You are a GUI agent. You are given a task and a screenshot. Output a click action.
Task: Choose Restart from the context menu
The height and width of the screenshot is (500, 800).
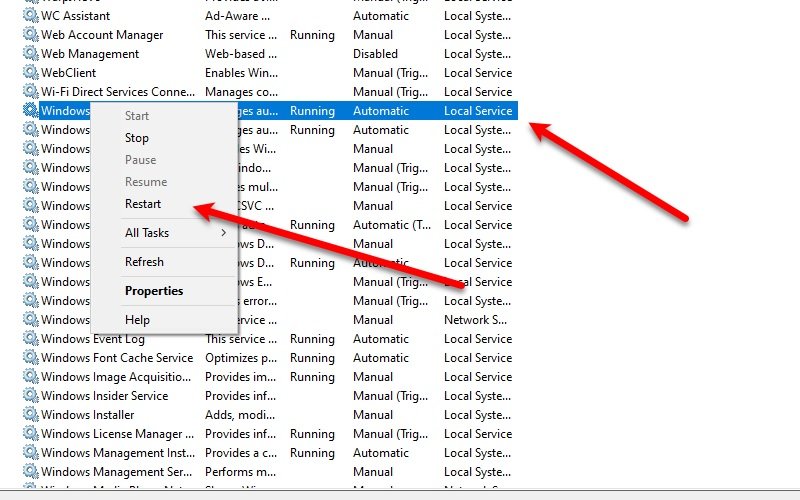[143, 204]
